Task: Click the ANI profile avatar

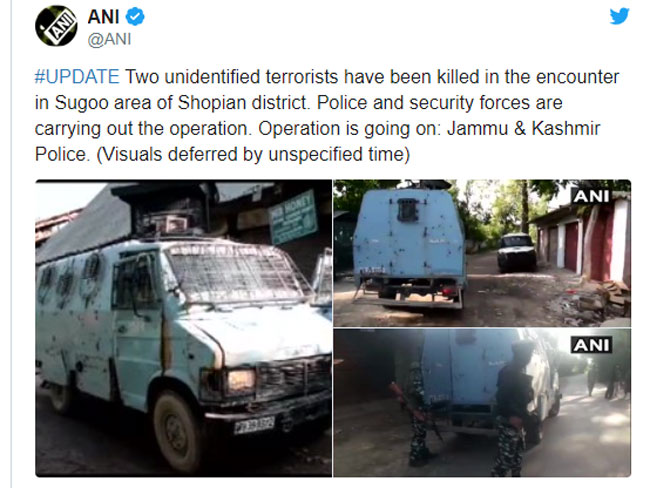Action: (56, 26)
